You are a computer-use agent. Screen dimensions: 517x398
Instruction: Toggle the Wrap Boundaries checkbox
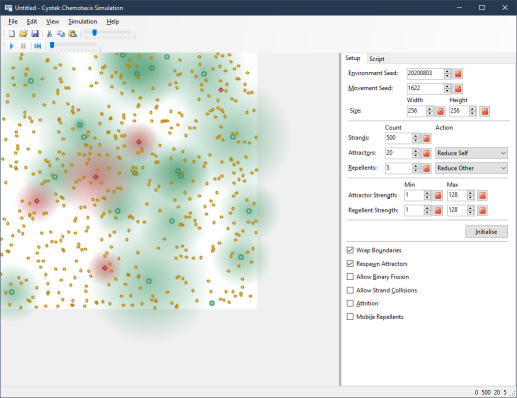(x=350, y=250)
